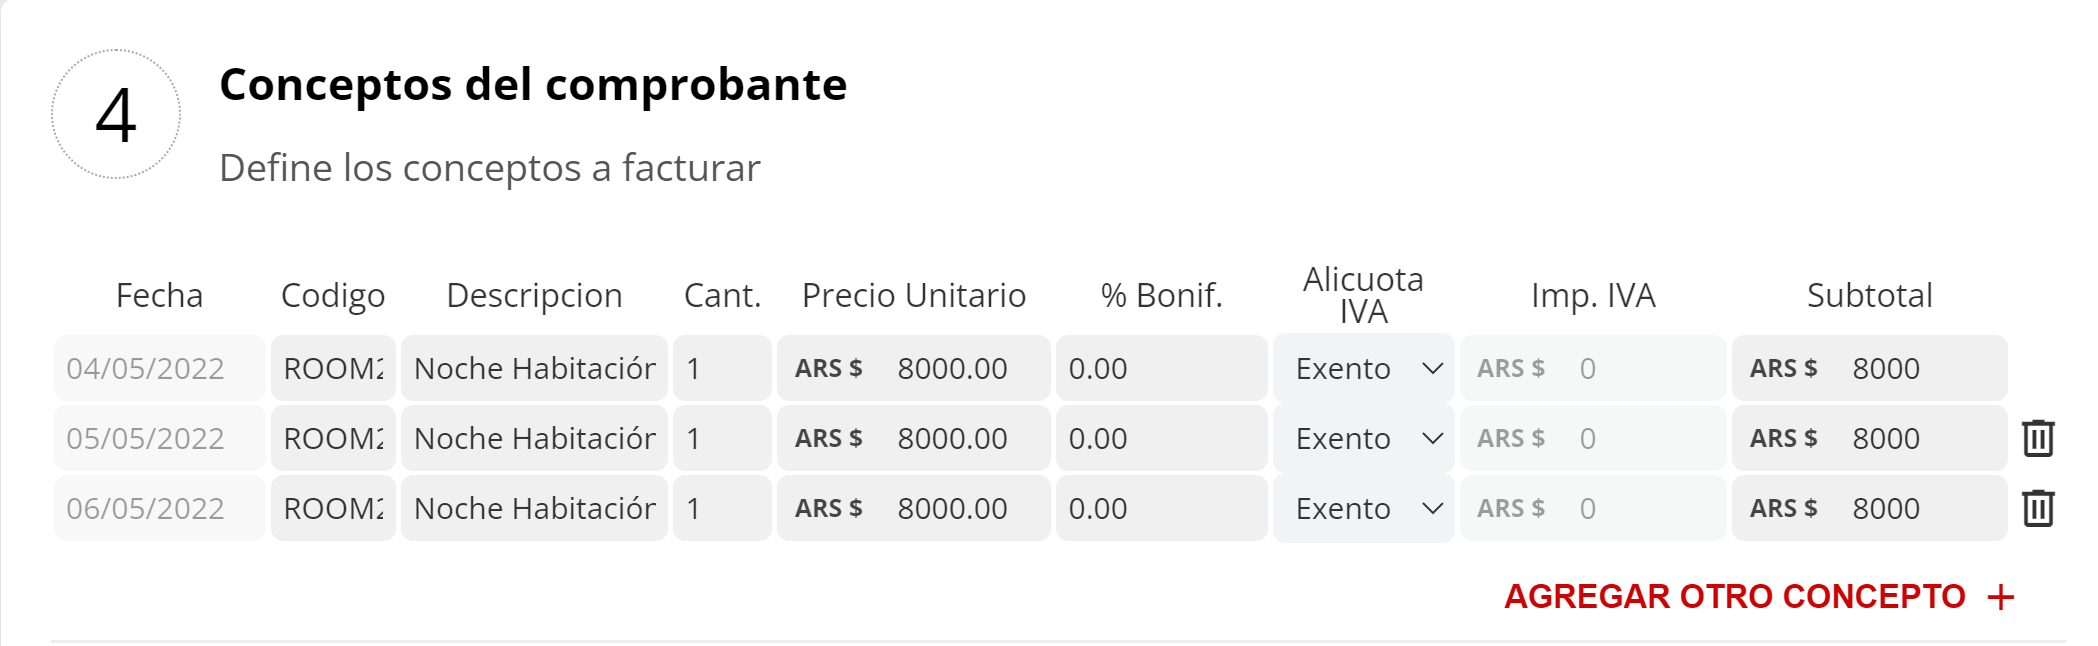This screenshot has height=646, width=2098.
Task: Edit Precio Unitario in the 06/05/2022 row
Action: tap(950, 508)
